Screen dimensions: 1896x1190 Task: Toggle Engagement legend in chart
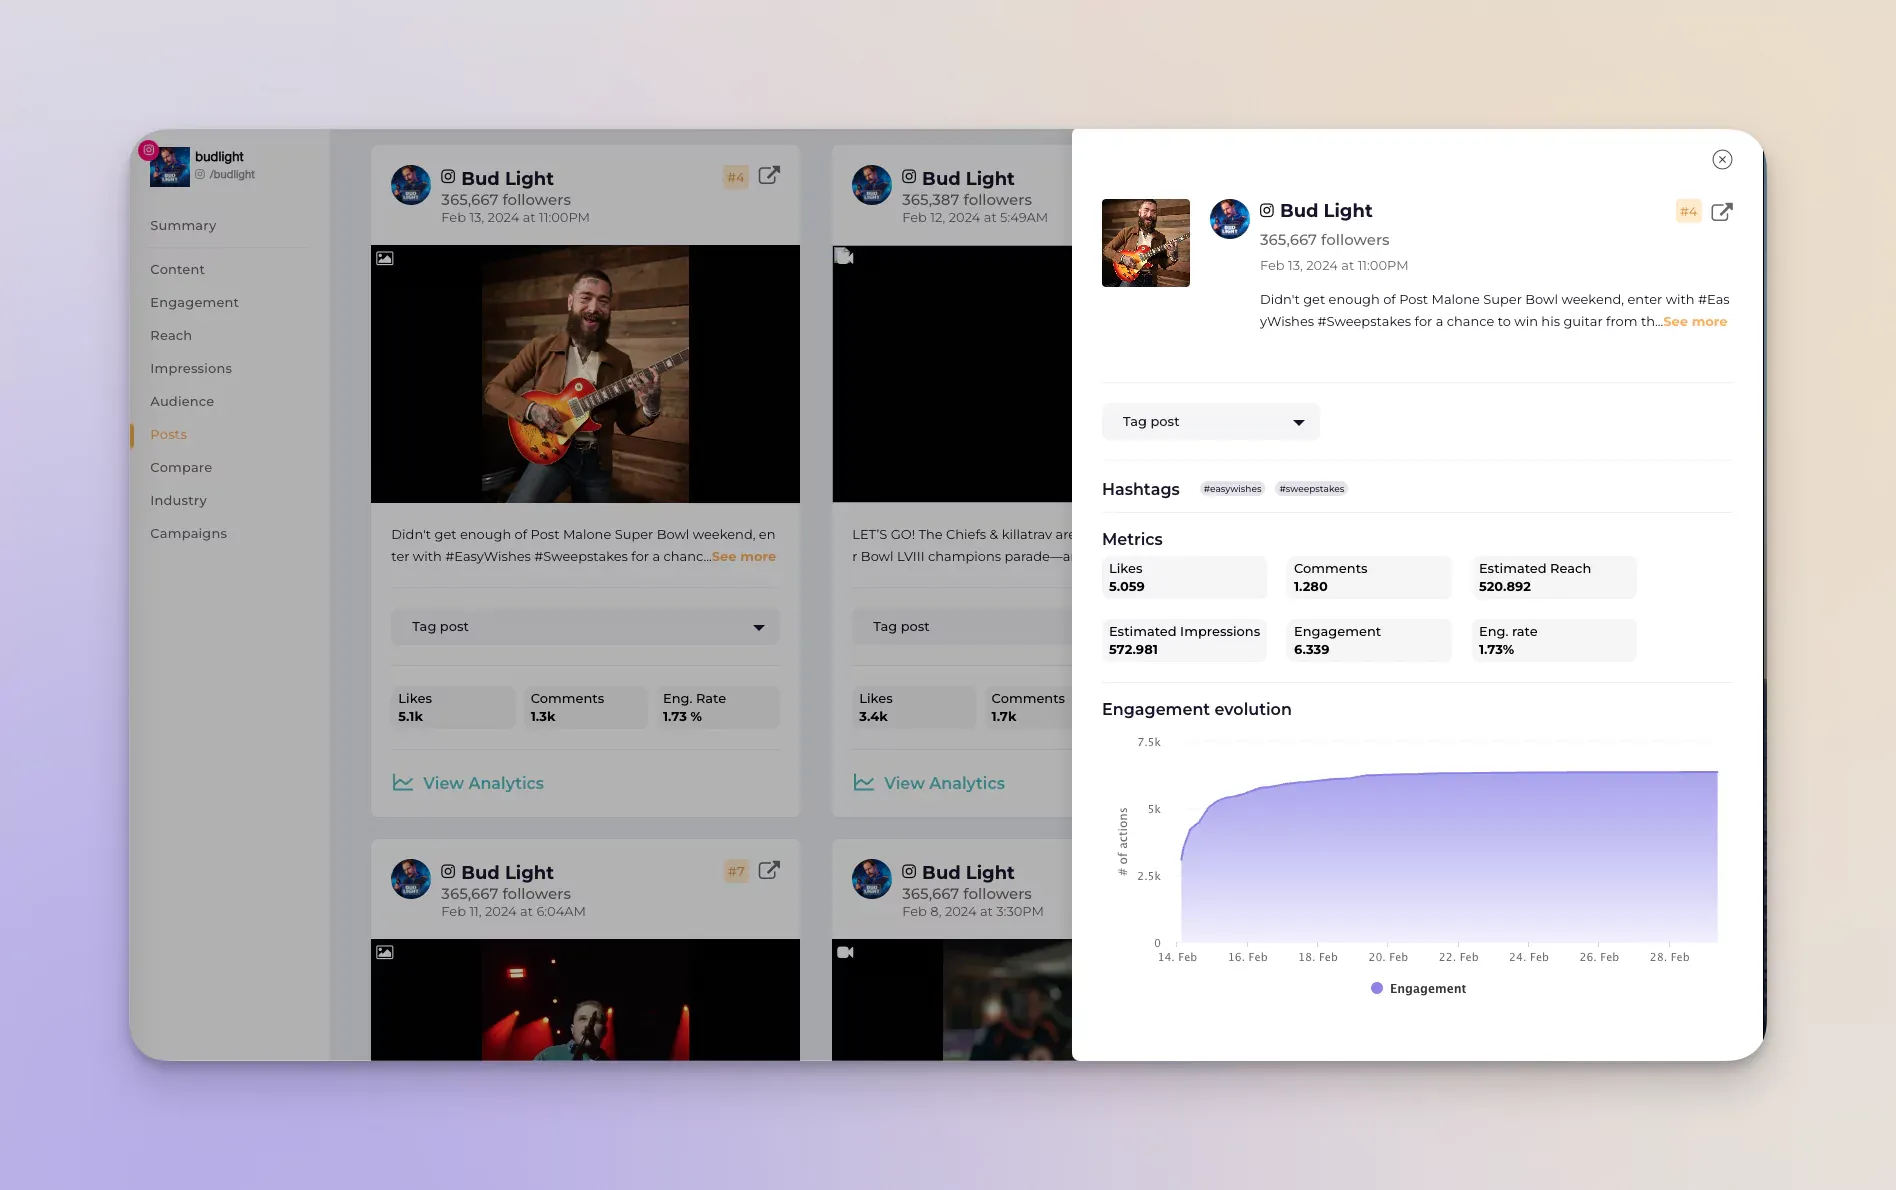point(1418,988)
